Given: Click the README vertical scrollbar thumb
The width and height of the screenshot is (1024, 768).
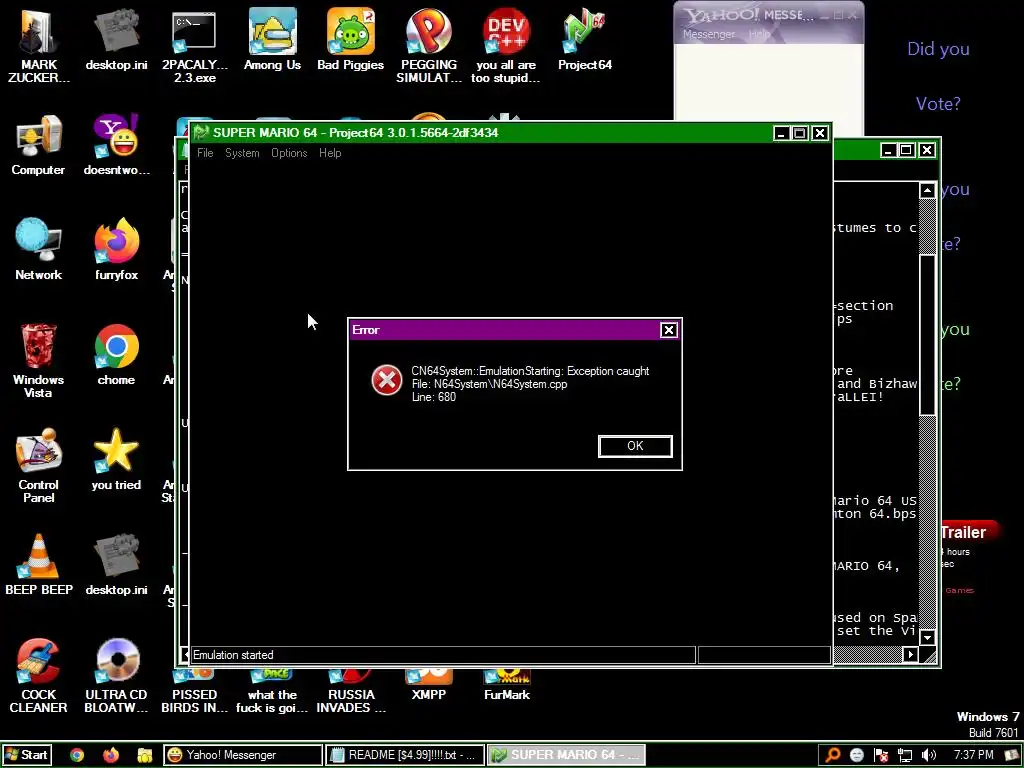Looking at the screenshot, I should click(x=927, y=334).
